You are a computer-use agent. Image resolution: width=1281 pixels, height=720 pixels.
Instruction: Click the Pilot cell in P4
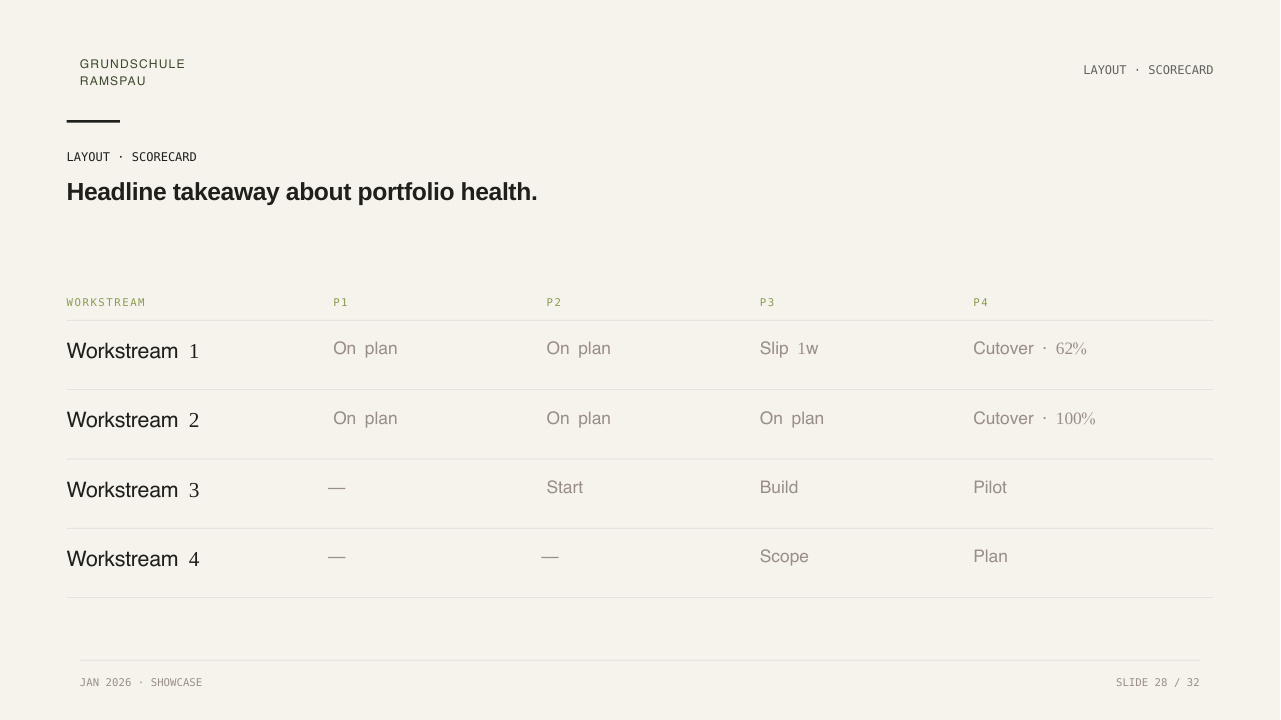pos(990,487)
